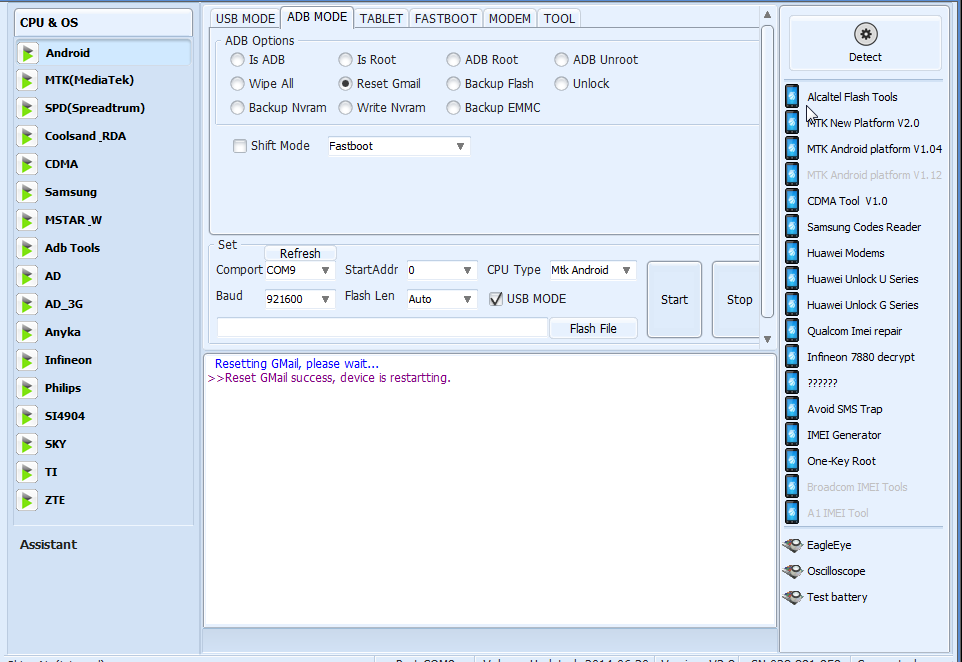Click the Refresh button
962x662 pixels.
(x=300, y=253)
